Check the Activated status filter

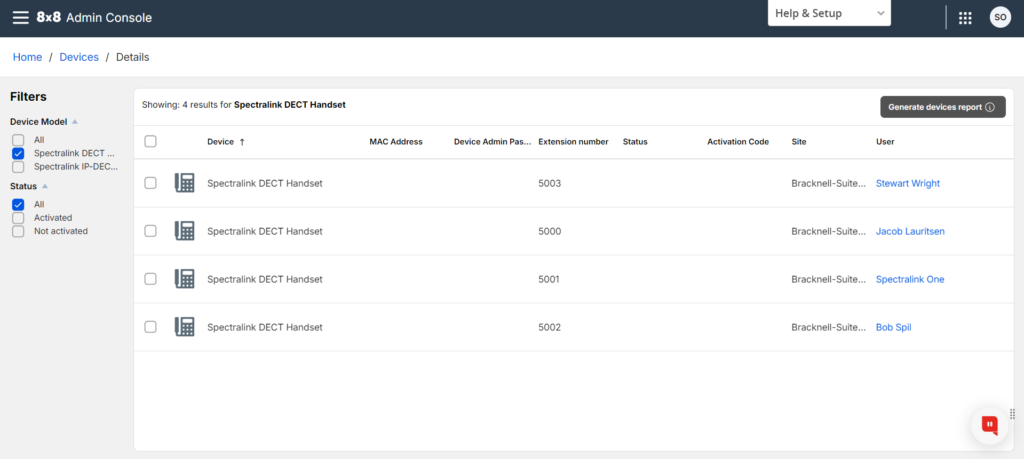(18, 217)
